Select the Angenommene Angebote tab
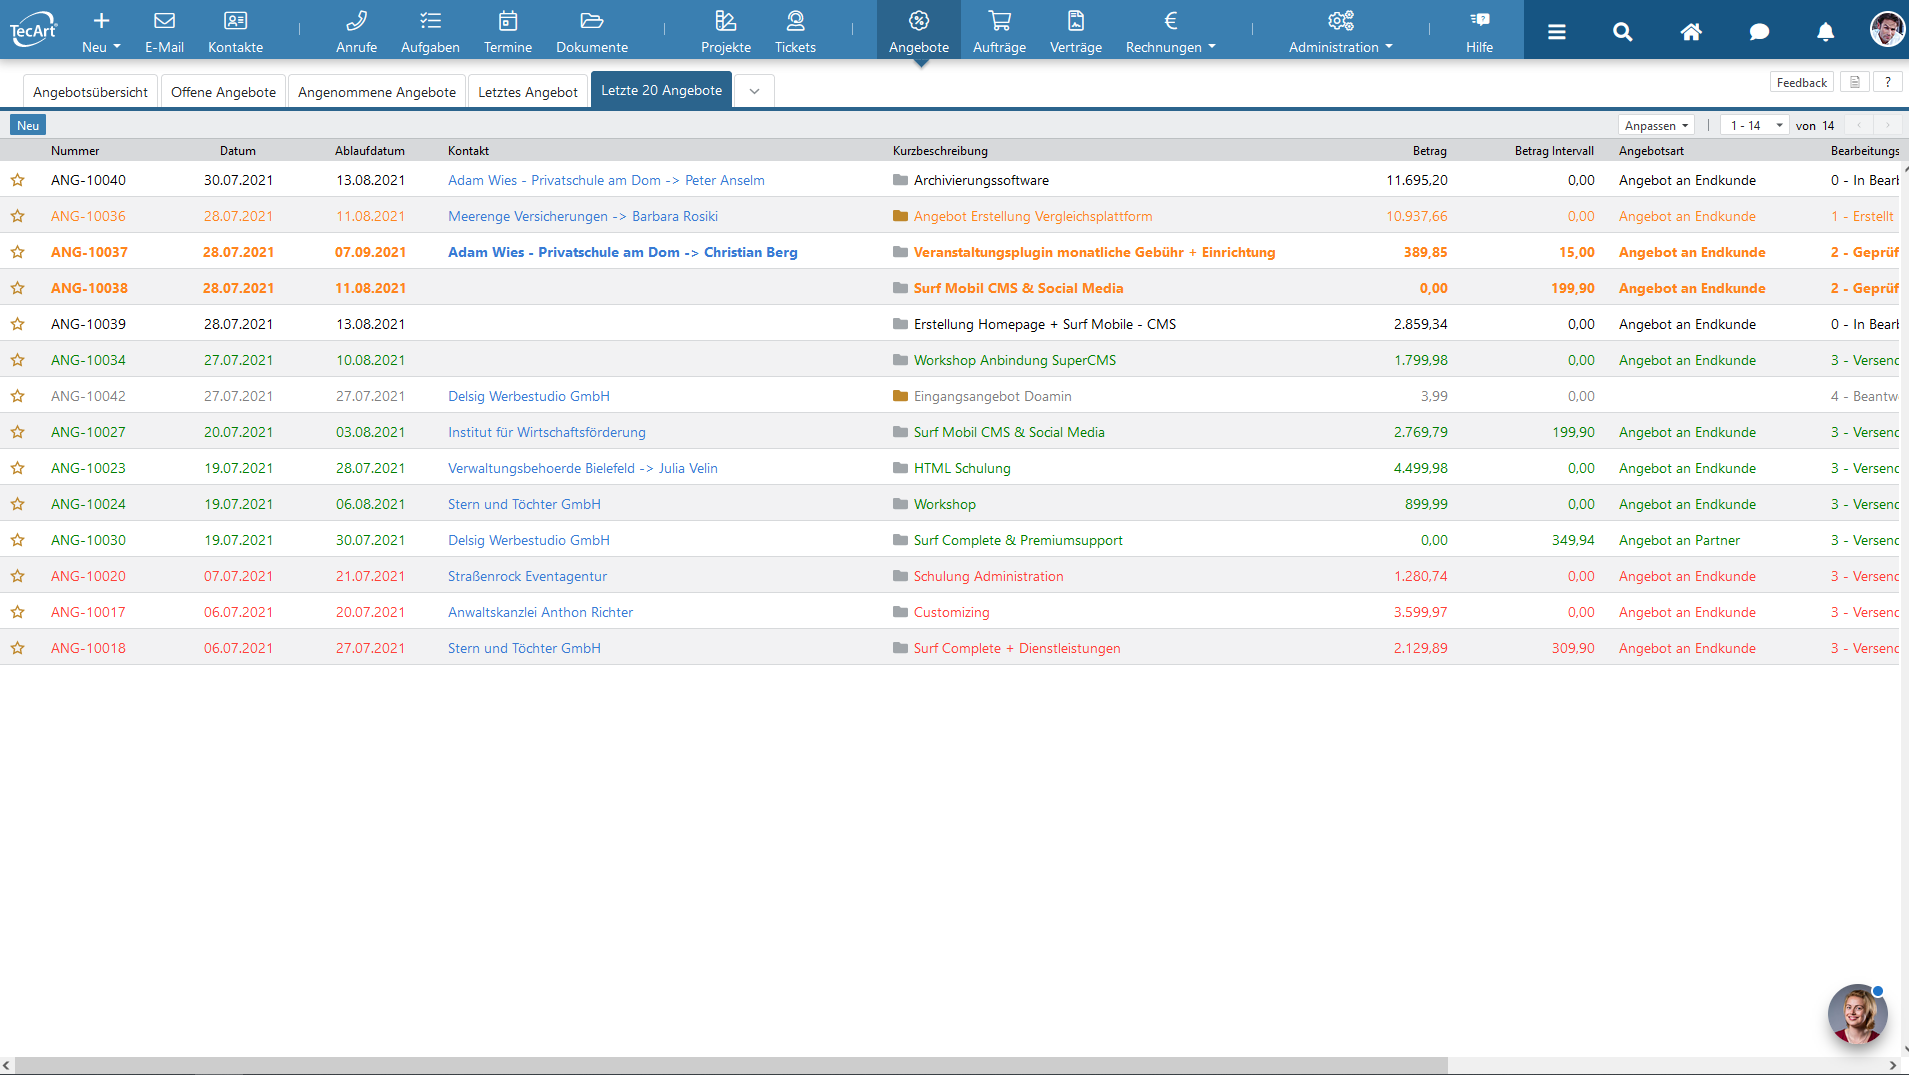Screen dimensions: 1909x1075 [376, 92]
